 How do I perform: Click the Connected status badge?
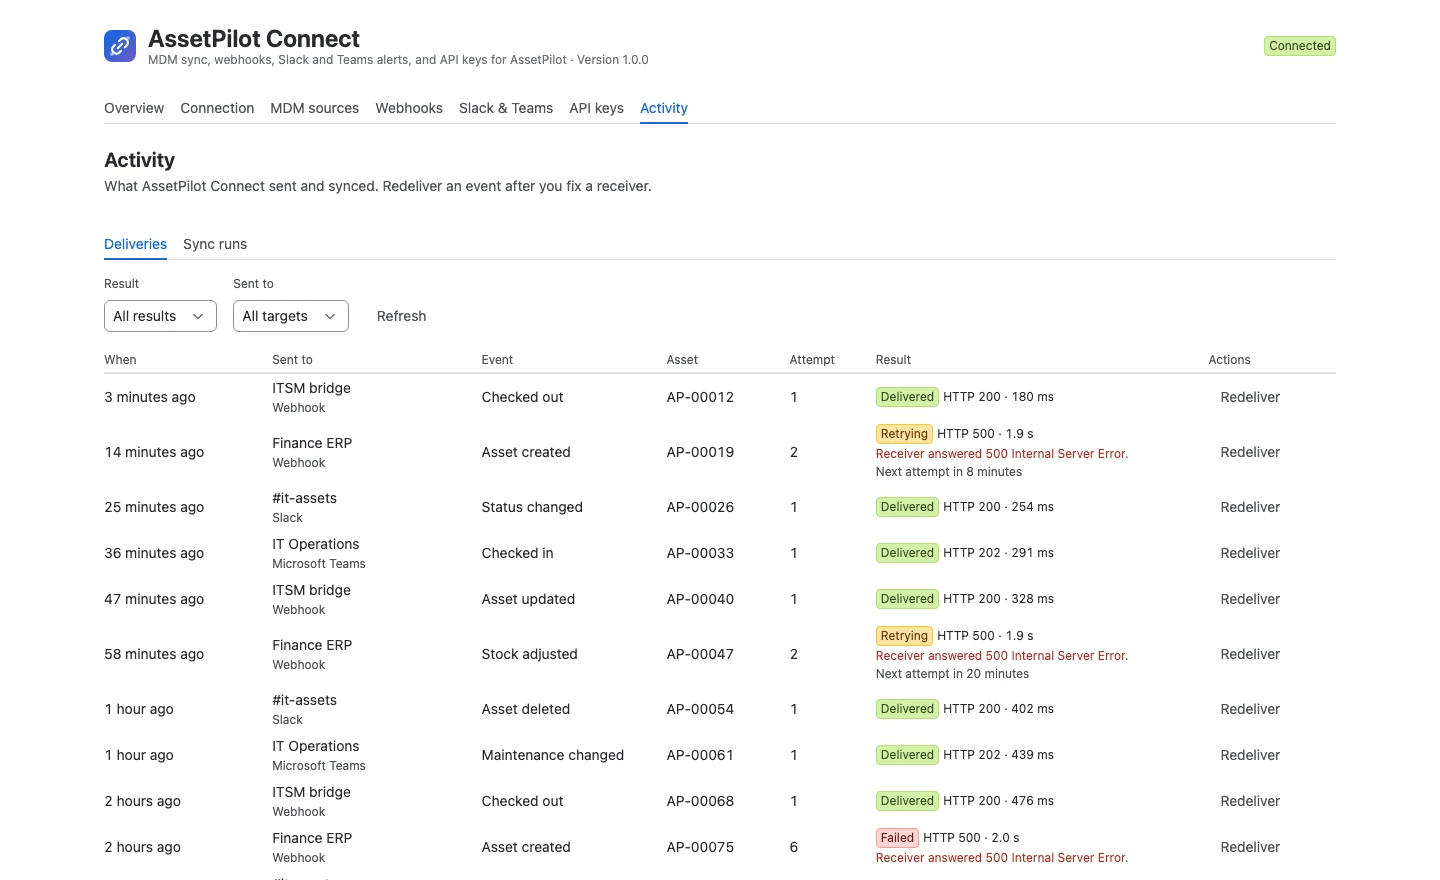pyautogui.click(x=1300, y=46)
